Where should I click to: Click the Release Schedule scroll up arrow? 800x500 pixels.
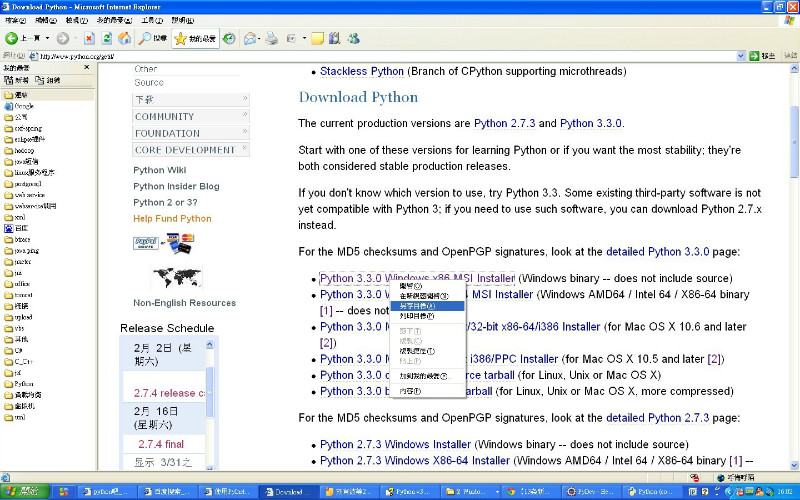pos(210,345)
